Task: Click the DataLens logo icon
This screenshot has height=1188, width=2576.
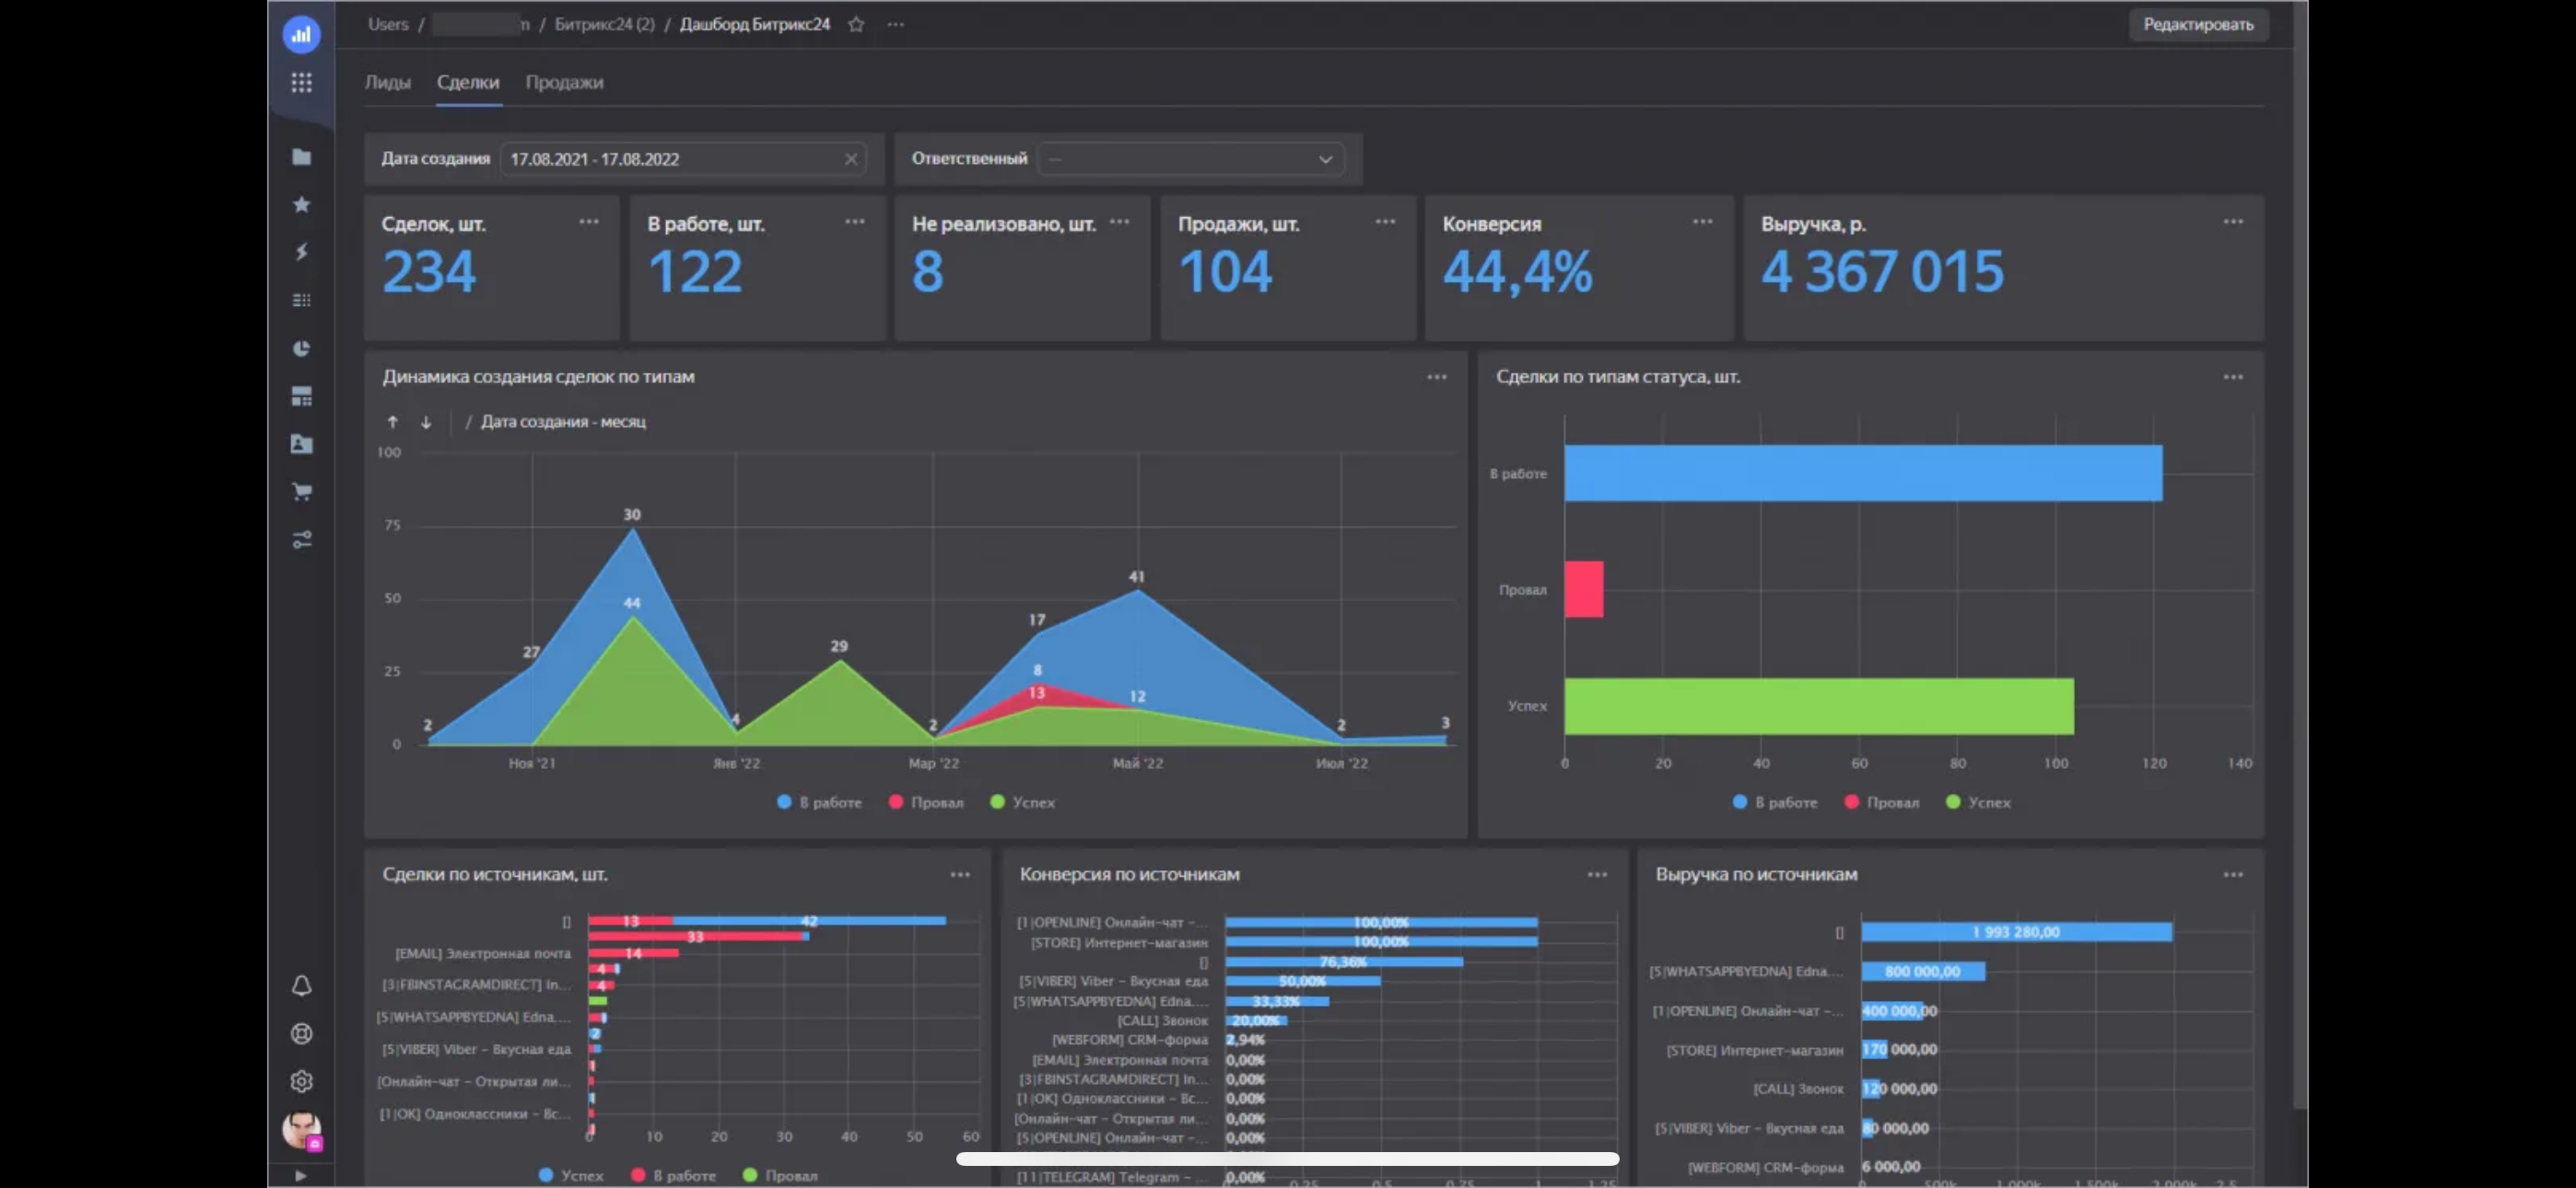Action: click(301, 34)
